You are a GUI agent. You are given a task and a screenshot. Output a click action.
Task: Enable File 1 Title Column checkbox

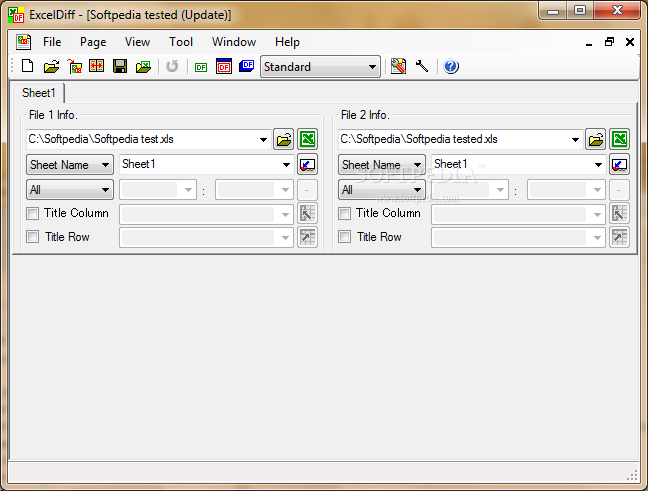tap(33, 213)
